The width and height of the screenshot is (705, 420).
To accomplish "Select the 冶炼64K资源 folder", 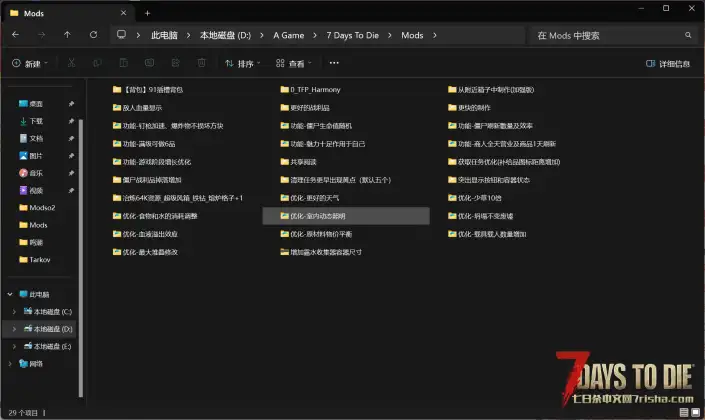I will pos(178,198).
